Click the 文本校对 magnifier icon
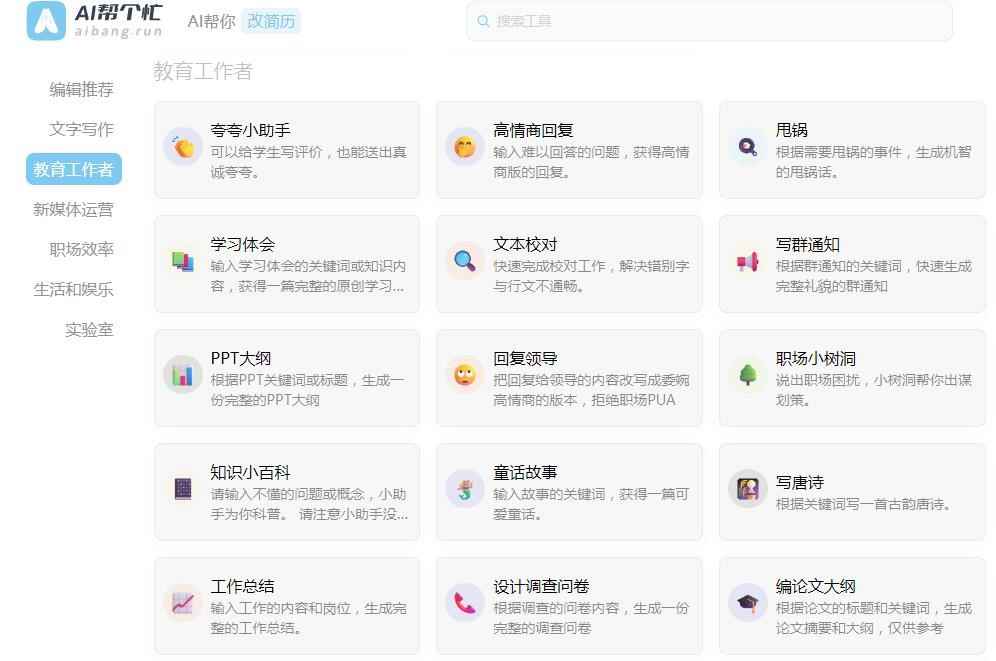 coord(465,261)
